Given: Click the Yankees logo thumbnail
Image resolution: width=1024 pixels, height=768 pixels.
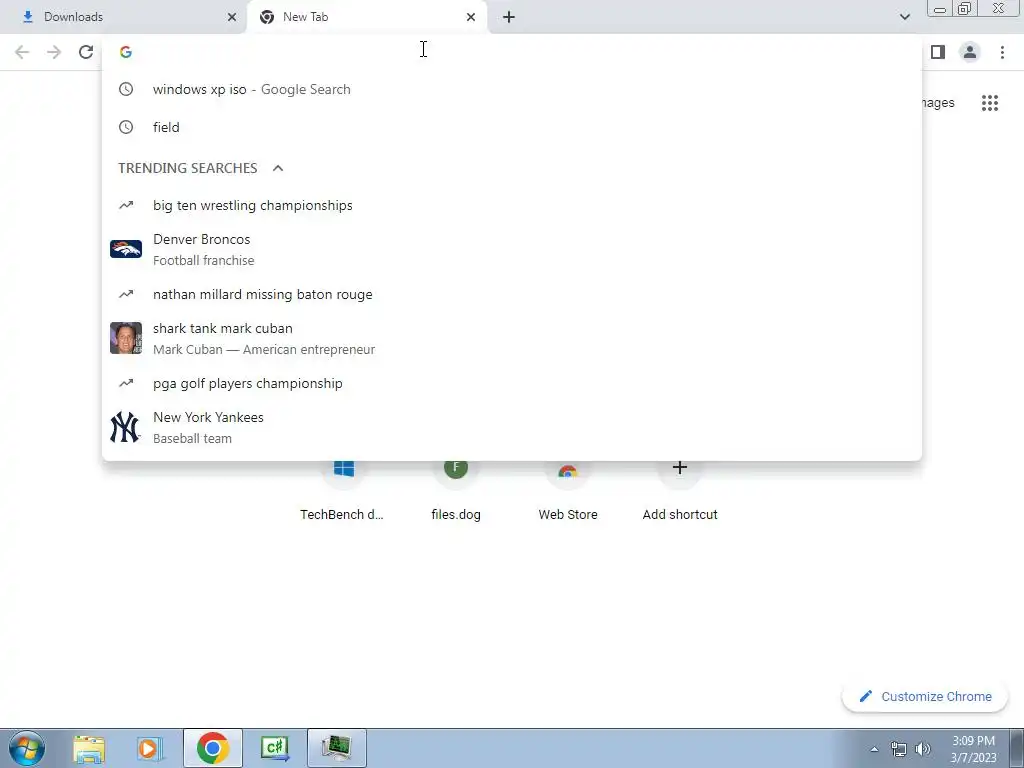Looking at the screenshot, I should tap(125, 427).
